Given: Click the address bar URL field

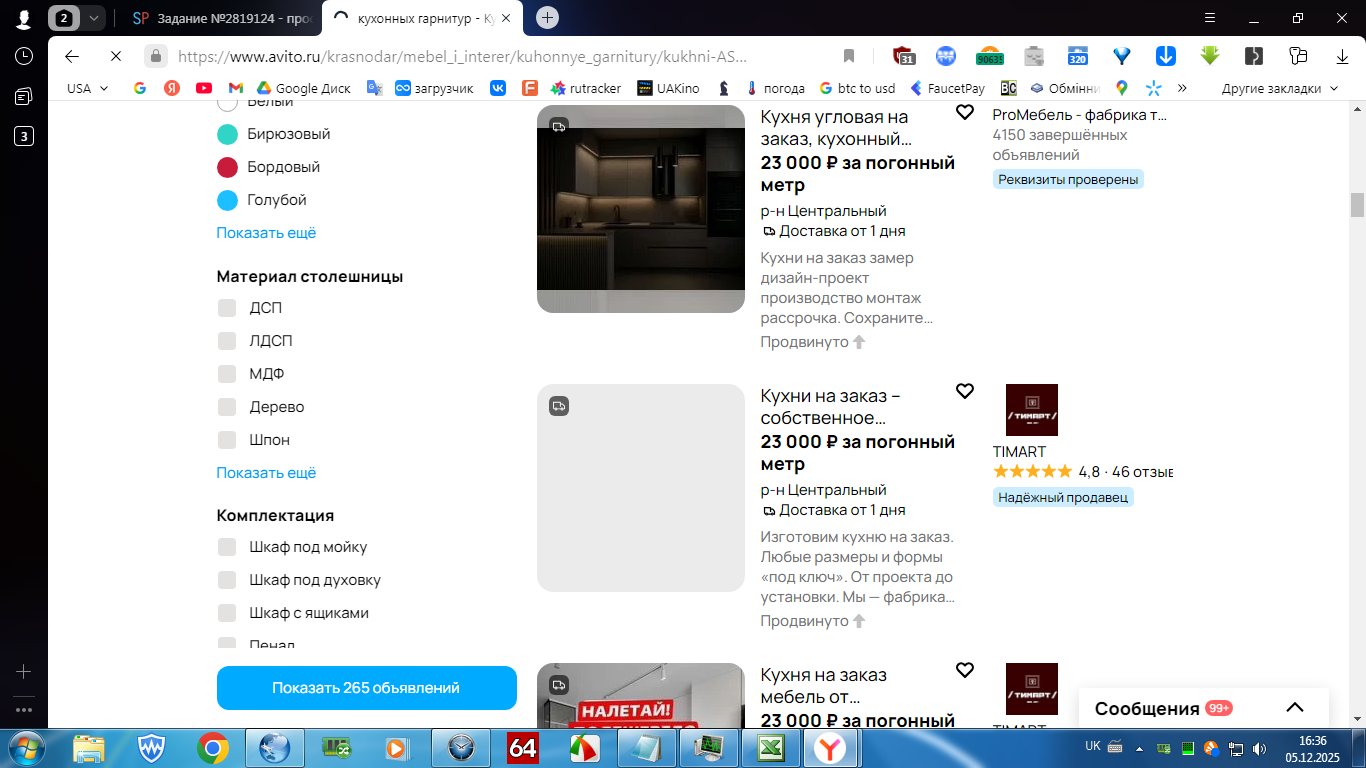Looking at the screenshot, I should pos(461,56).
